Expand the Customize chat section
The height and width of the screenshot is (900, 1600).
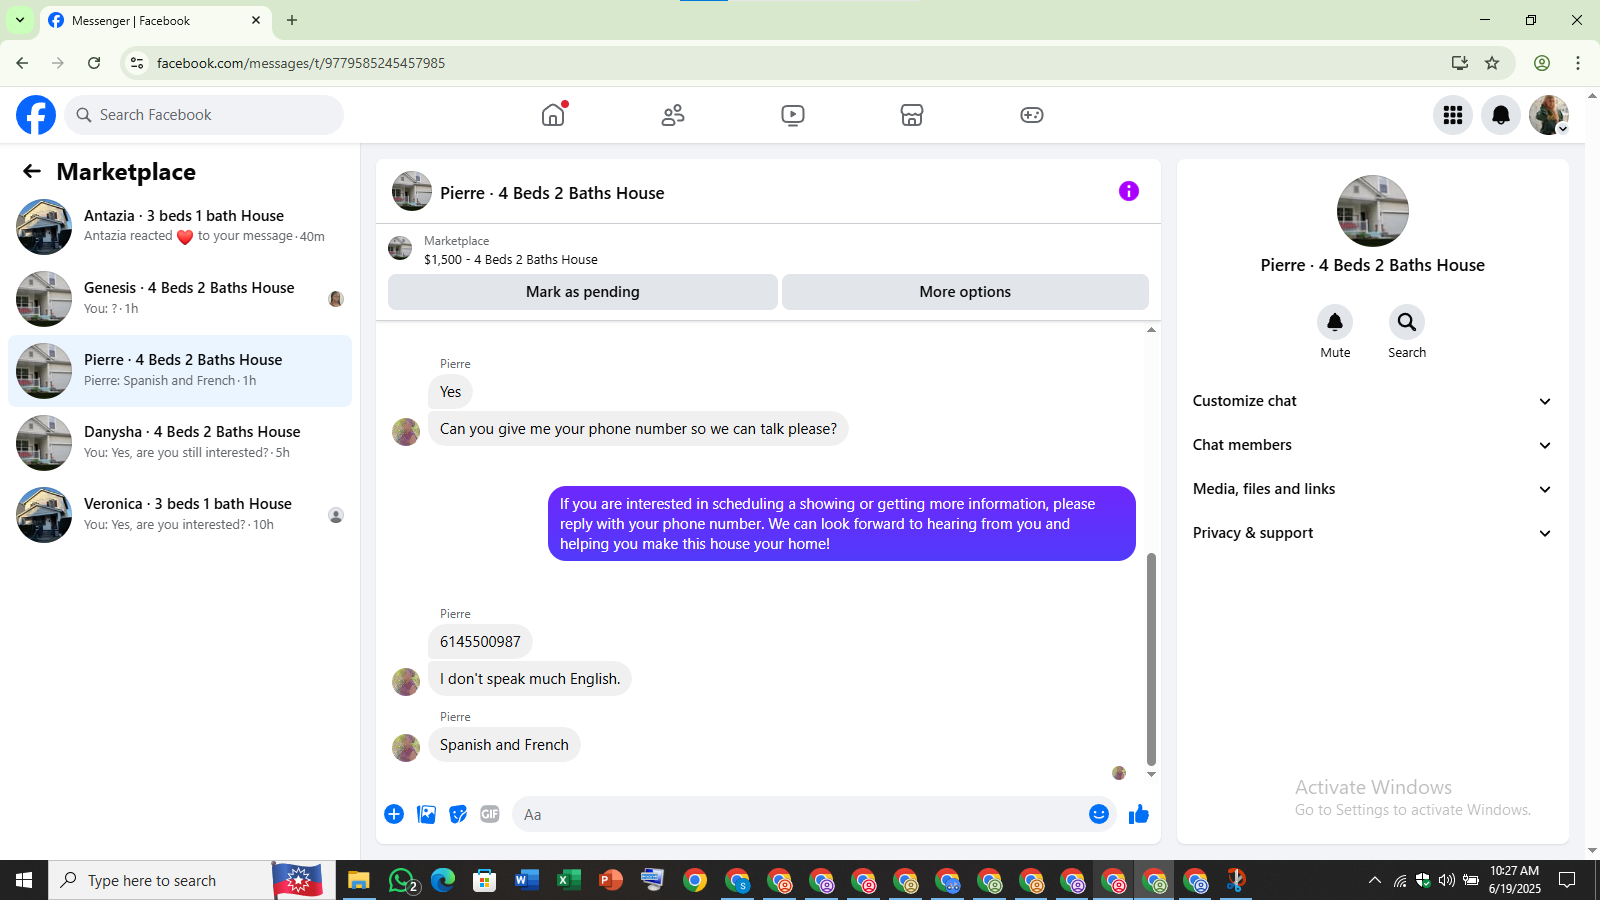[x=1372, y=401]
